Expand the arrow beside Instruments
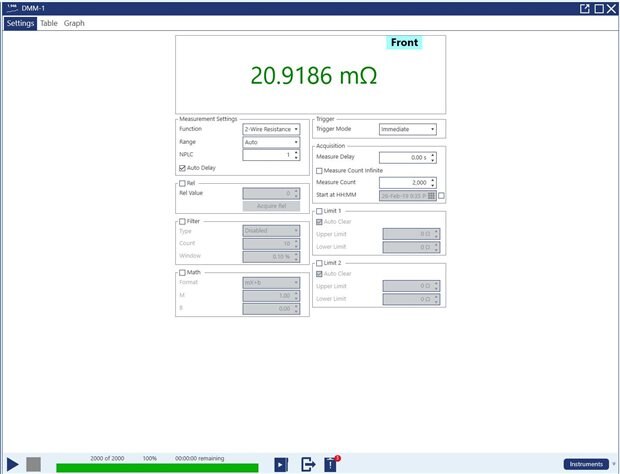Viewport: 620px width, 474px height. pyautogui.click(x=614, y=464)
